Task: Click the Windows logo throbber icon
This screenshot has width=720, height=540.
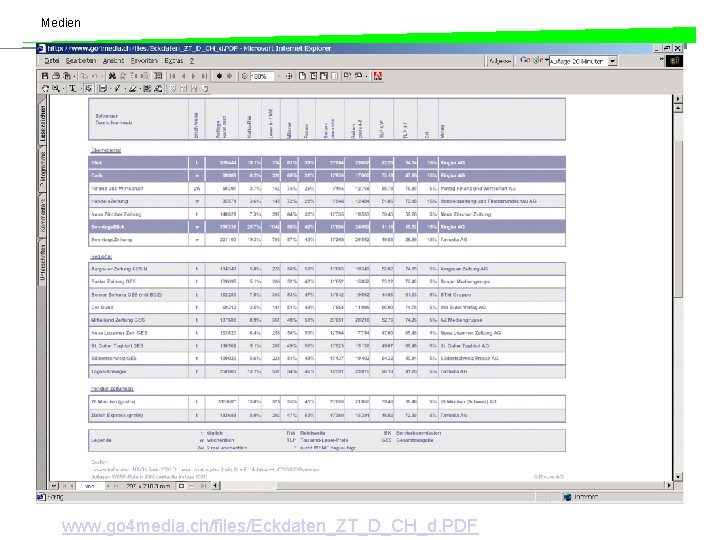Action: coord(674,61)
